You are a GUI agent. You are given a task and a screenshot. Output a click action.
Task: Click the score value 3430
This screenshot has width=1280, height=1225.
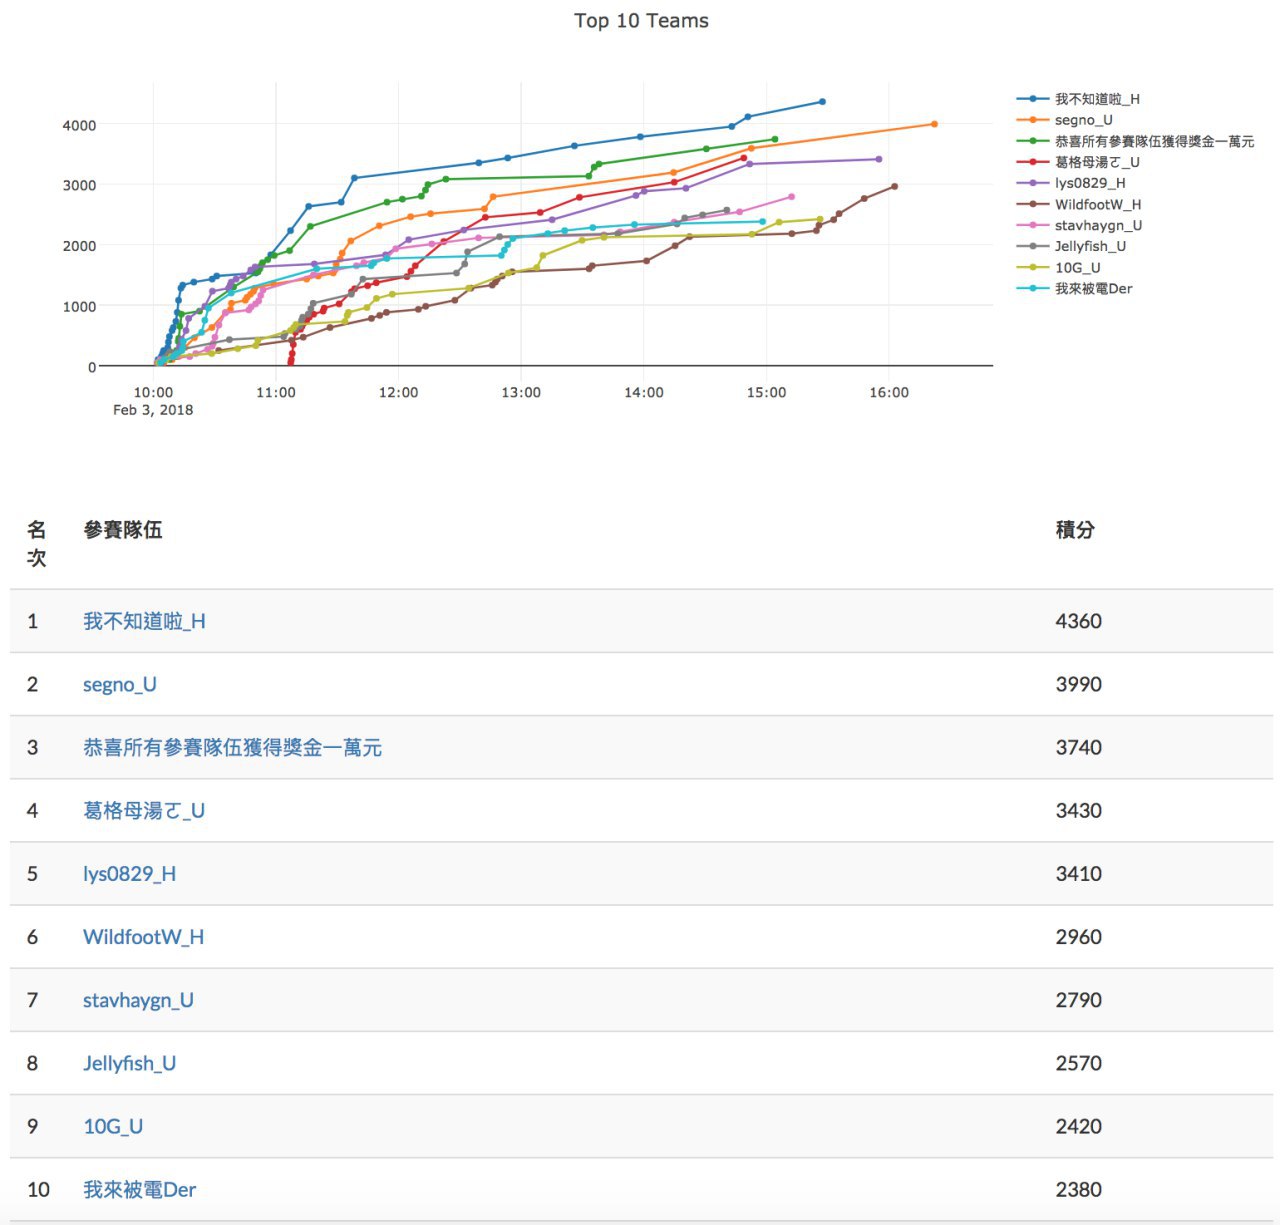point(1079,810)
